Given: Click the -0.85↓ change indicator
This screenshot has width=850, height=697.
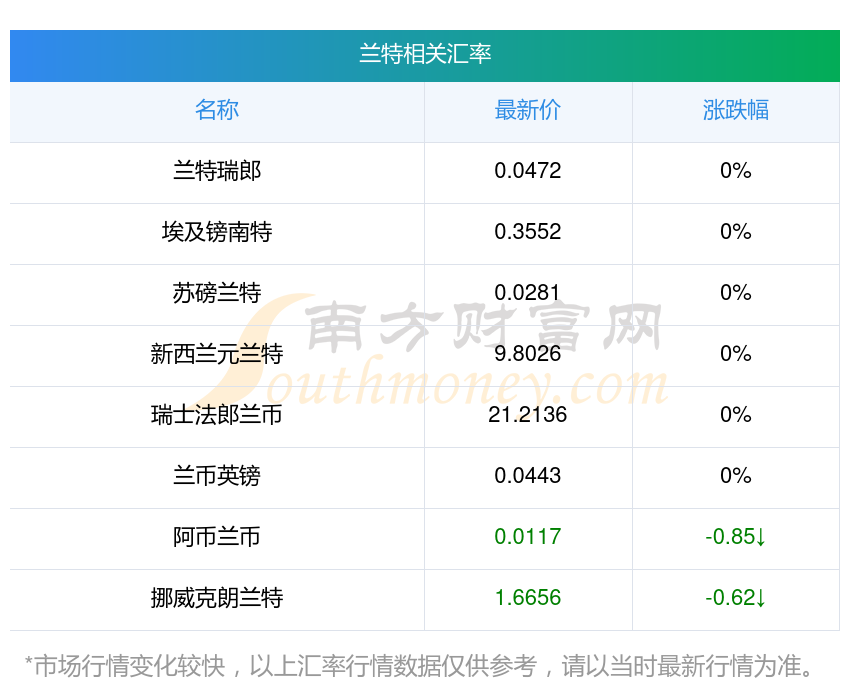Looking at the screenshot, I should 736,537.
